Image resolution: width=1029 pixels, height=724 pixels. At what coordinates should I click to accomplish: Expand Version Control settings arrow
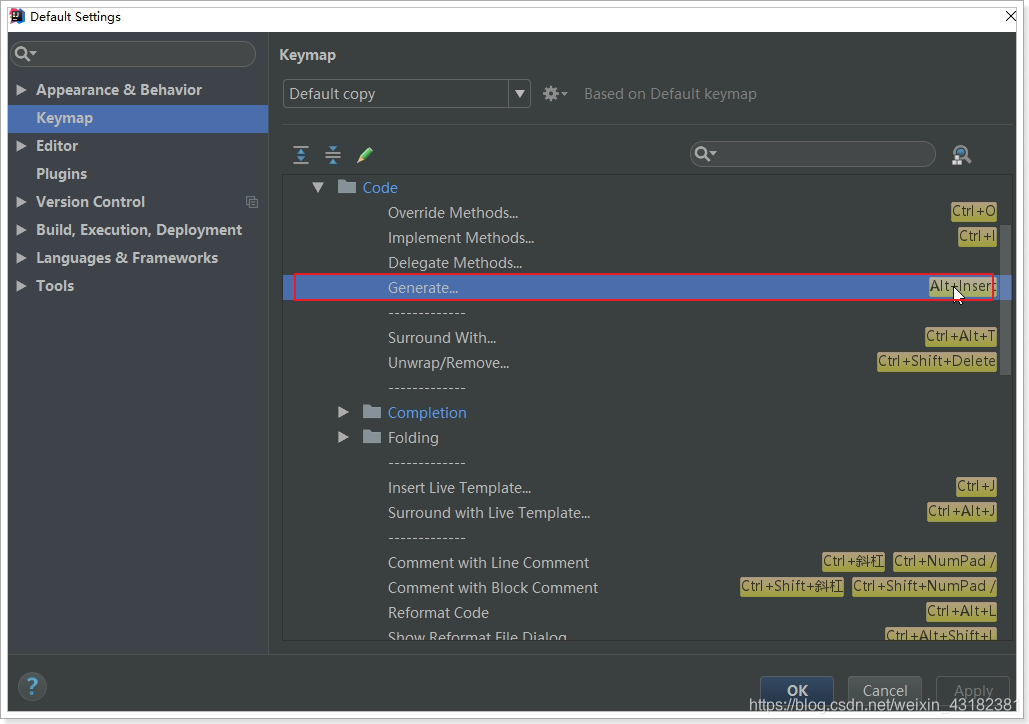pyautogui.click(x=21, y=202)
